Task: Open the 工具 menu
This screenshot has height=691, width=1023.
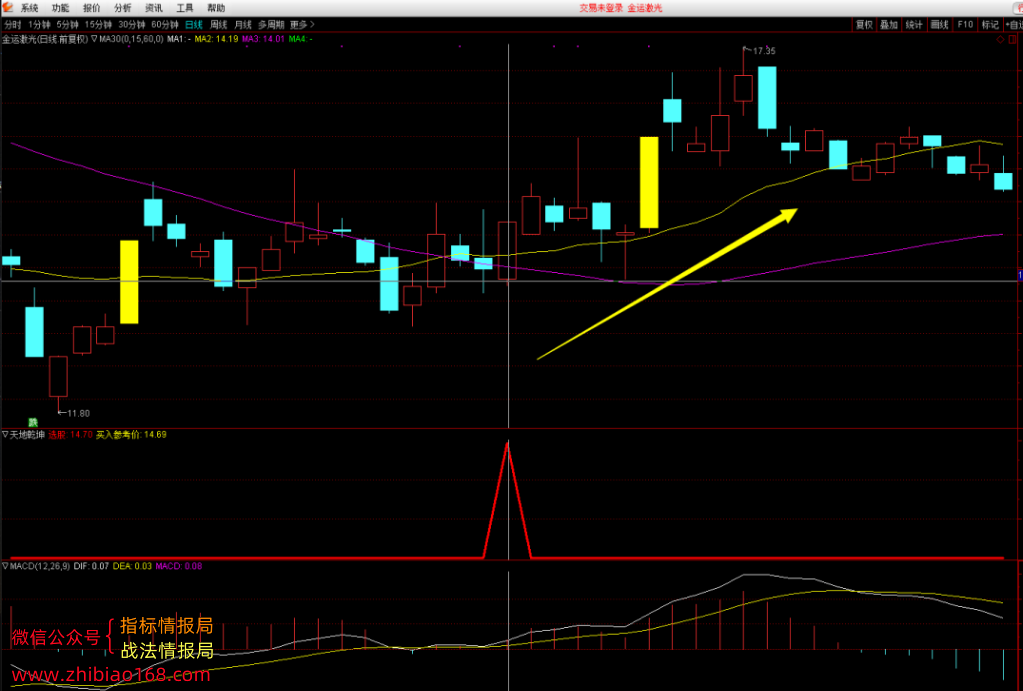Action: [x=185, y=8]
